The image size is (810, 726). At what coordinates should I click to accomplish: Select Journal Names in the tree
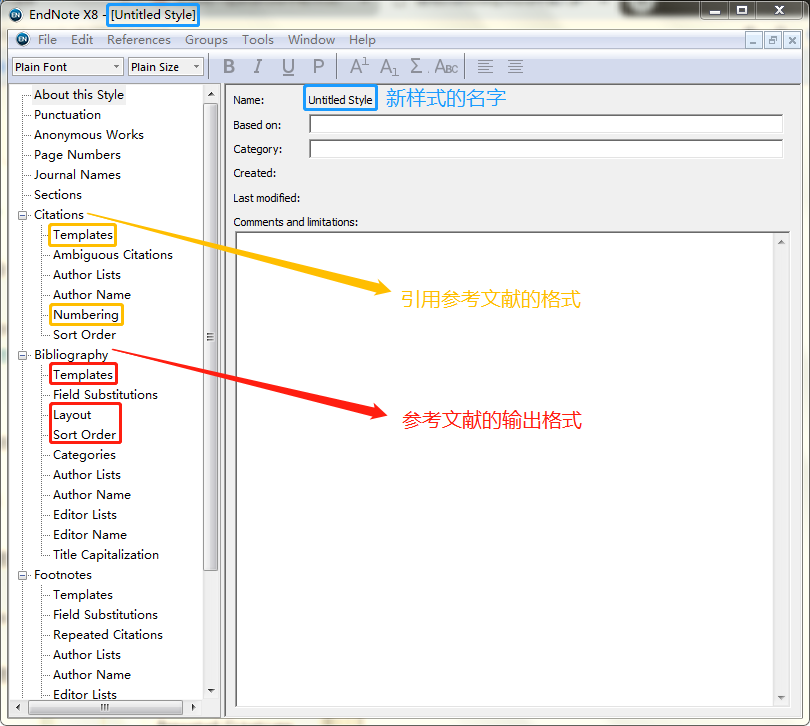tap(77, 175)
